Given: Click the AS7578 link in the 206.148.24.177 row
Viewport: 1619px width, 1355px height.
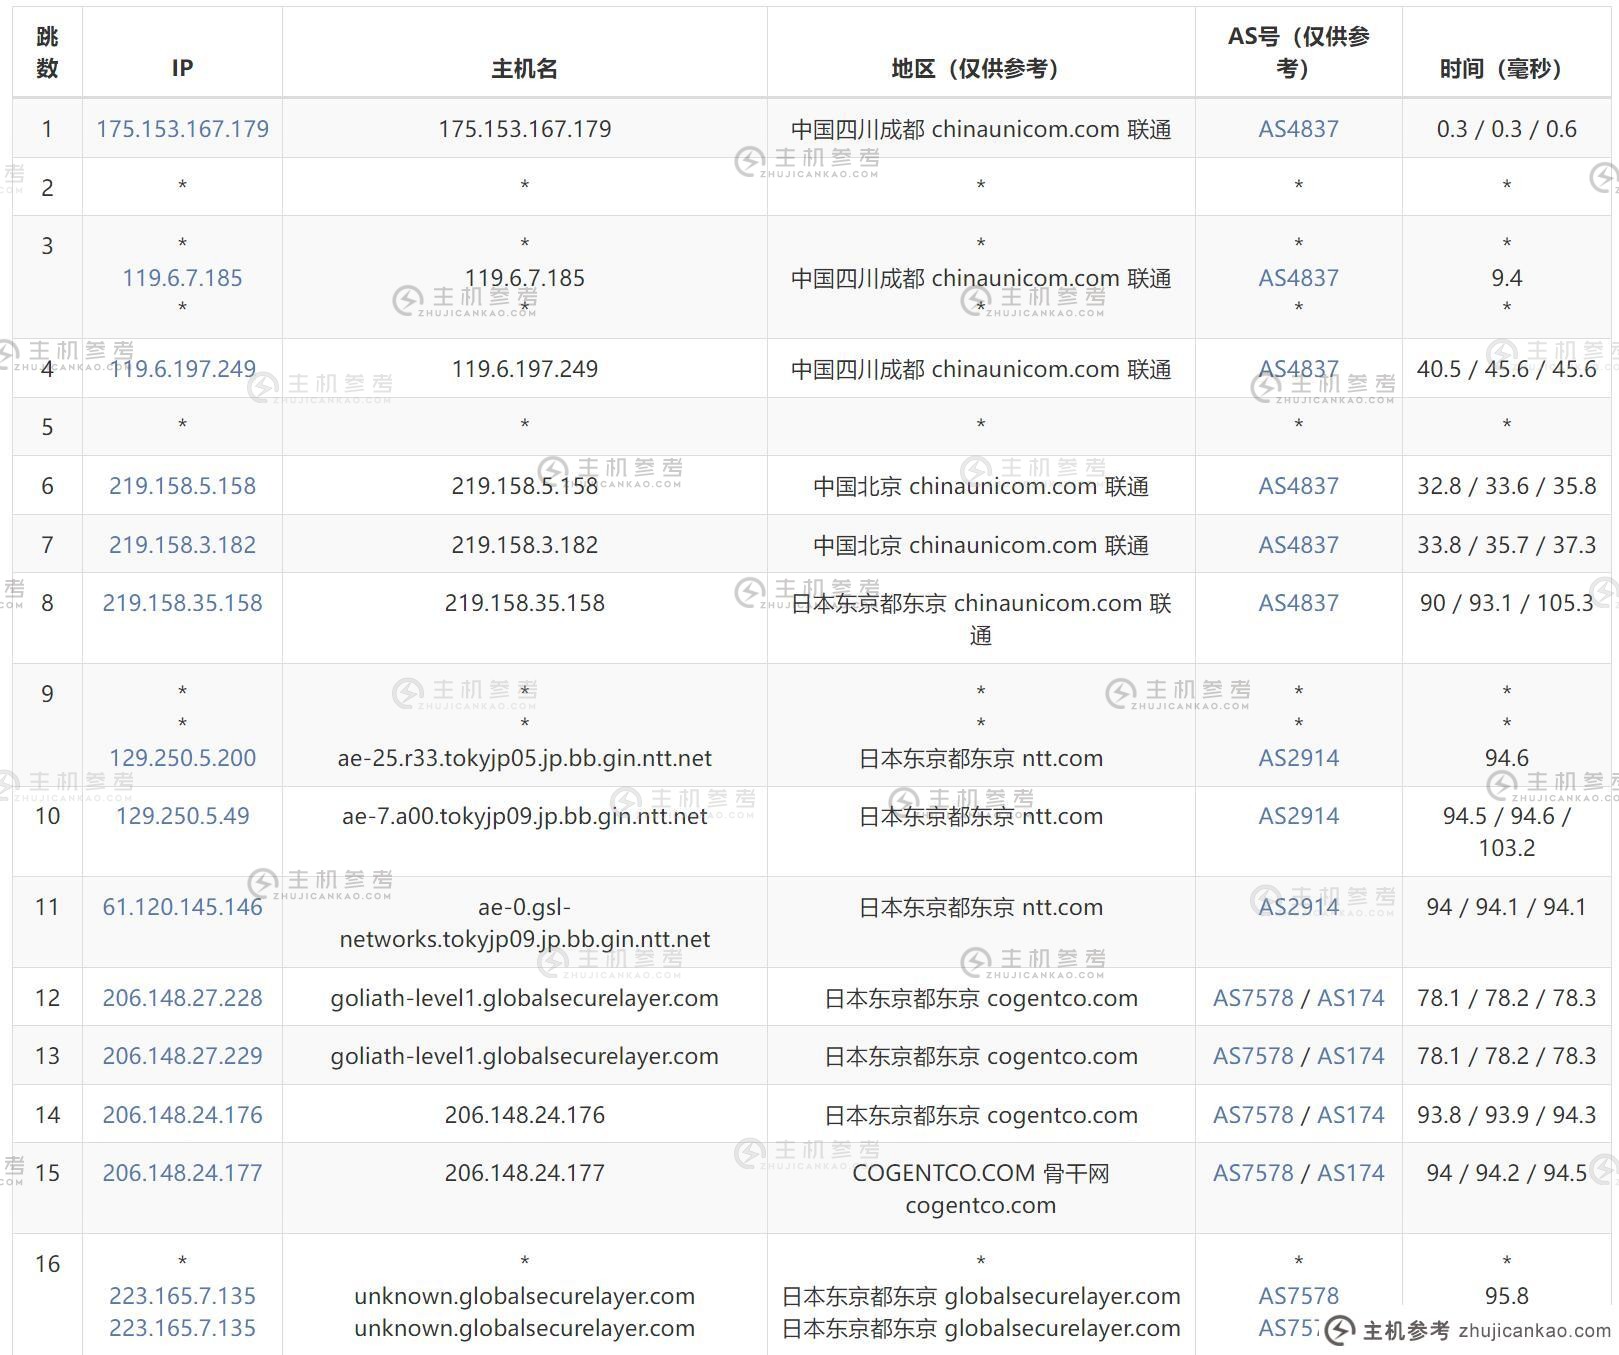Looking at the screenshot, I should 1253,1173.
